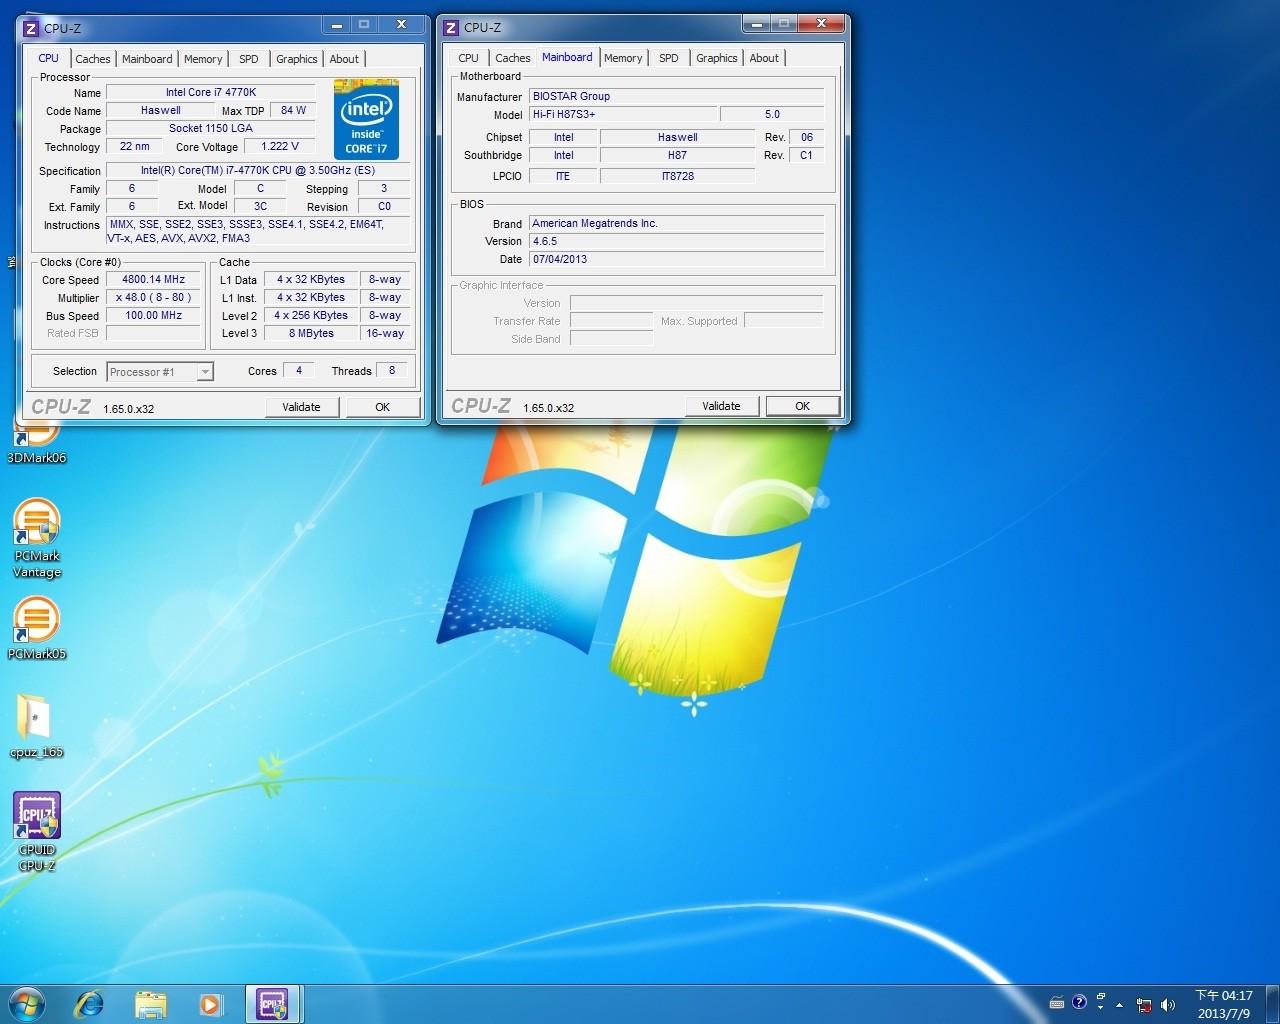Viewport: 1280px width, 1024px height.
Task: Switch to Caches tab in left CPU-Z window
Action: coord(93,59)
